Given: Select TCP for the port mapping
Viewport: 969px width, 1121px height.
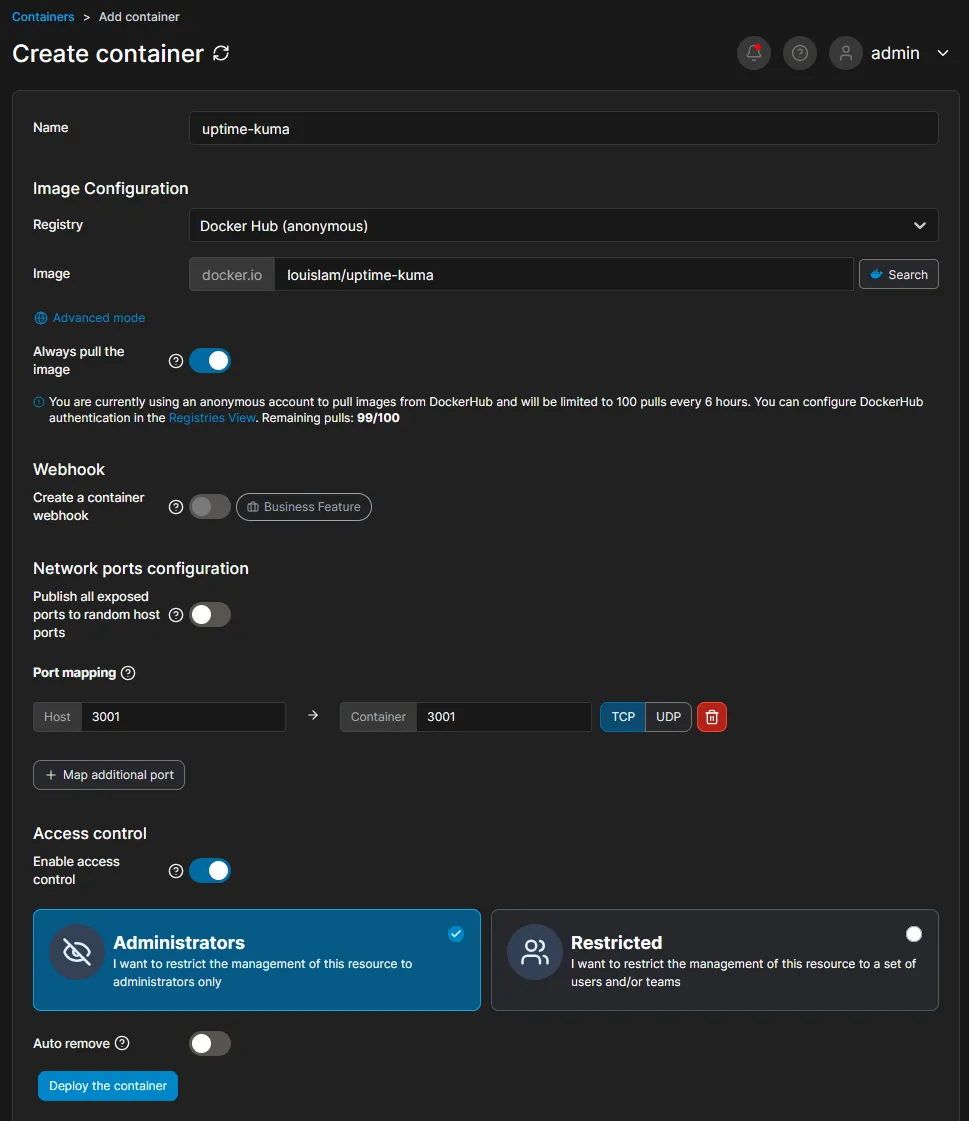Looking at the screenshot, I should click(622, 717).
